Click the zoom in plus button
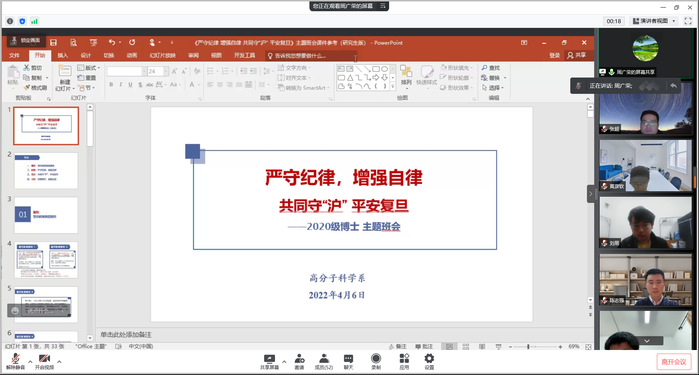Image resolution: width=699 pixels, height=375 pixels. point(560,346)
